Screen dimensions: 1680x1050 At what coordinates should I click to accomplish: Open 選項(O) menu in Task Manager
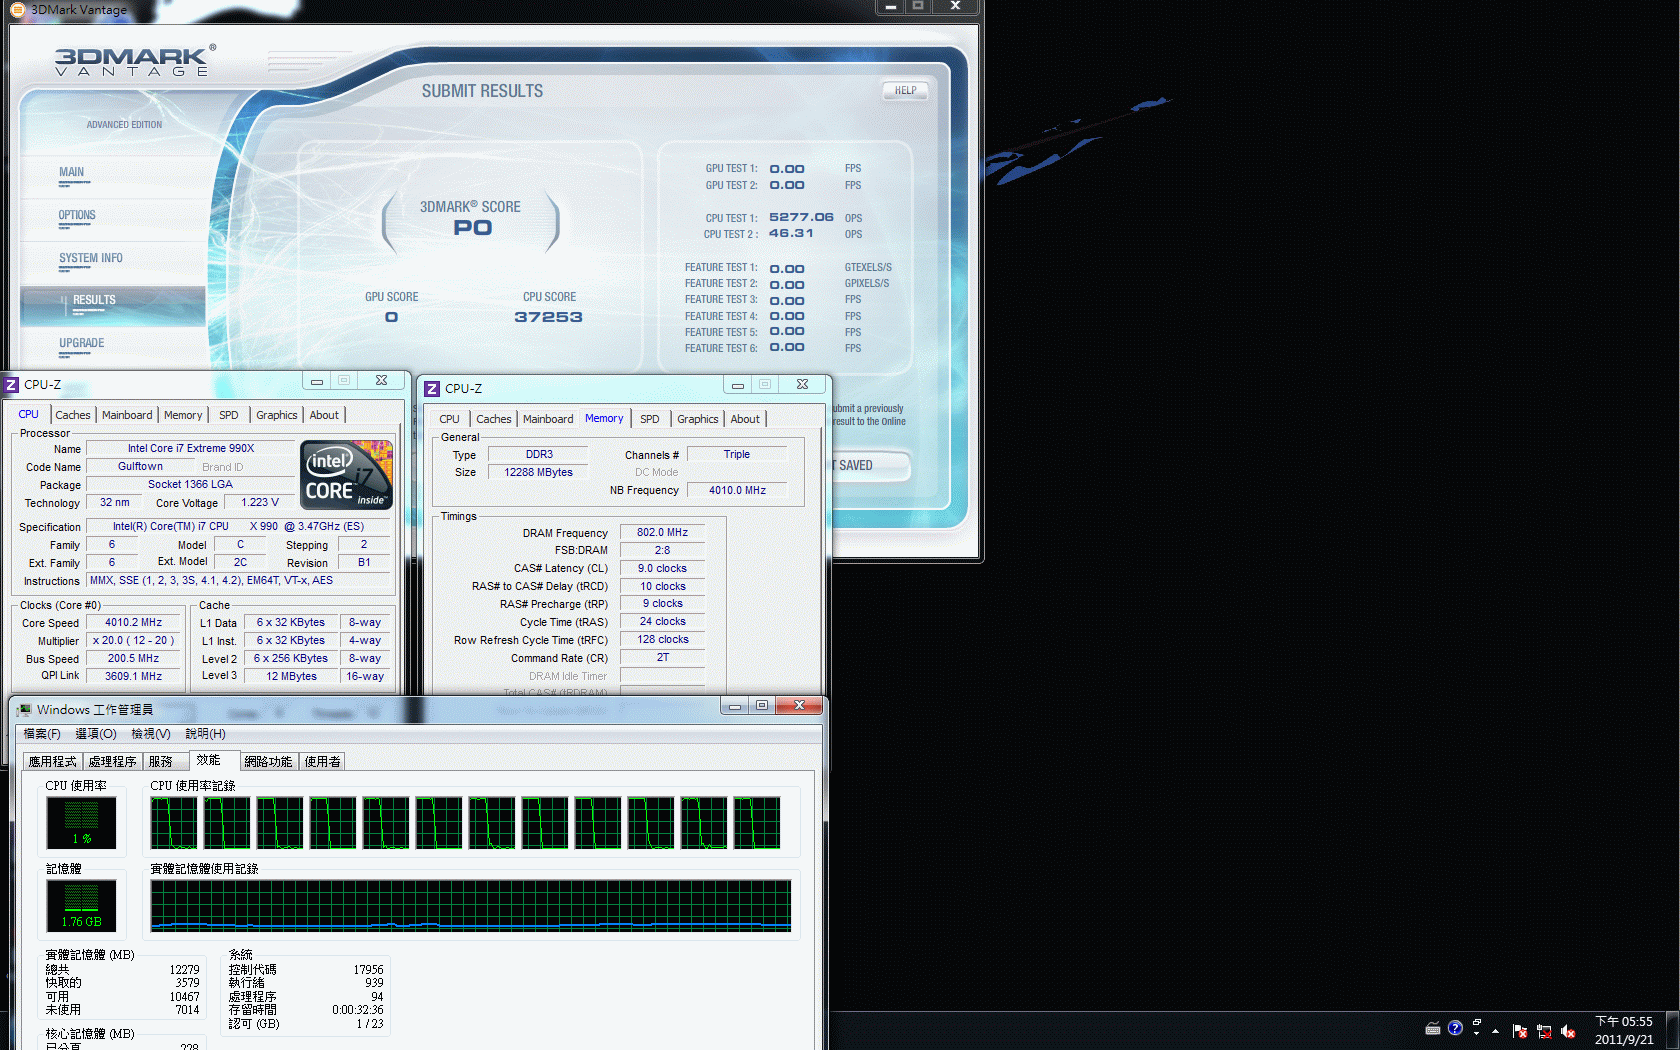[96, 734]
